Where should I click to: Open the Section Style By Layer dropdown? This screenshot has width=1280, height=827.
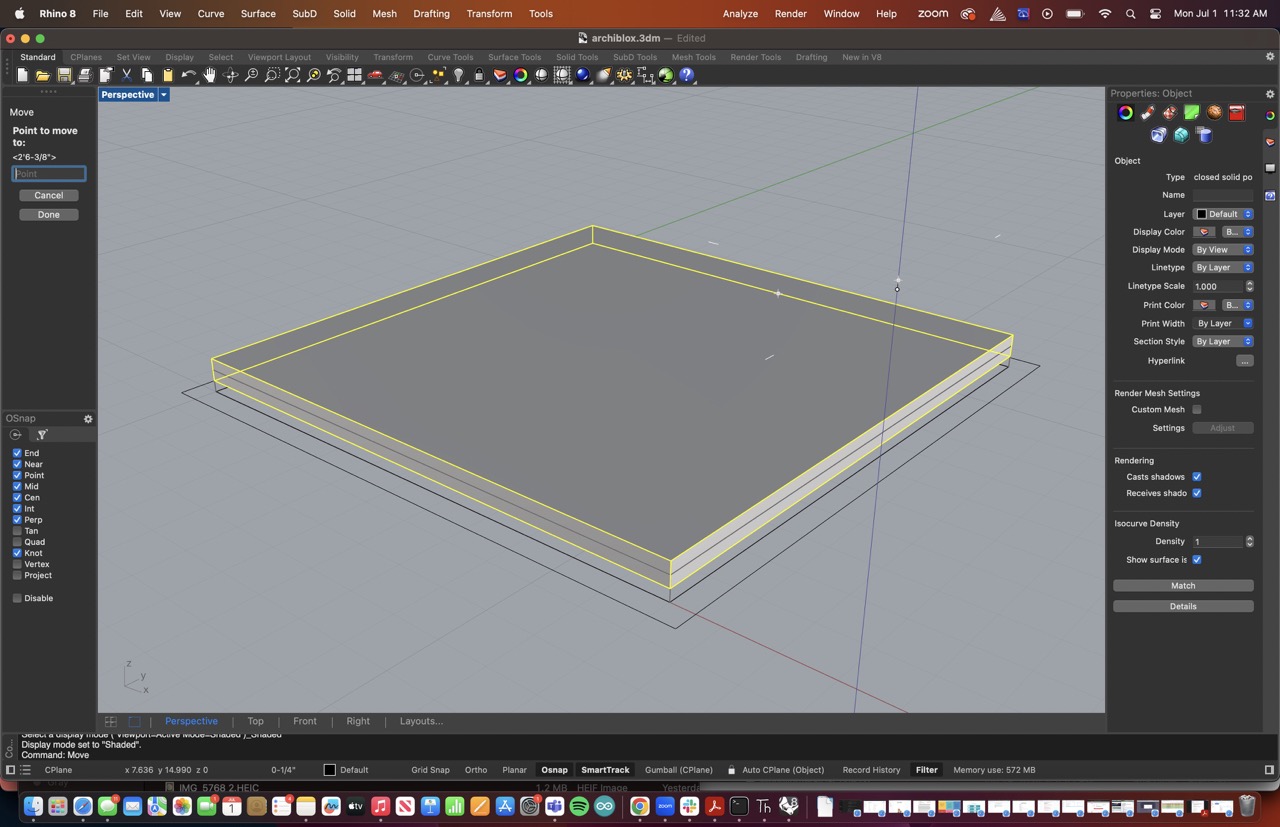1223,342
